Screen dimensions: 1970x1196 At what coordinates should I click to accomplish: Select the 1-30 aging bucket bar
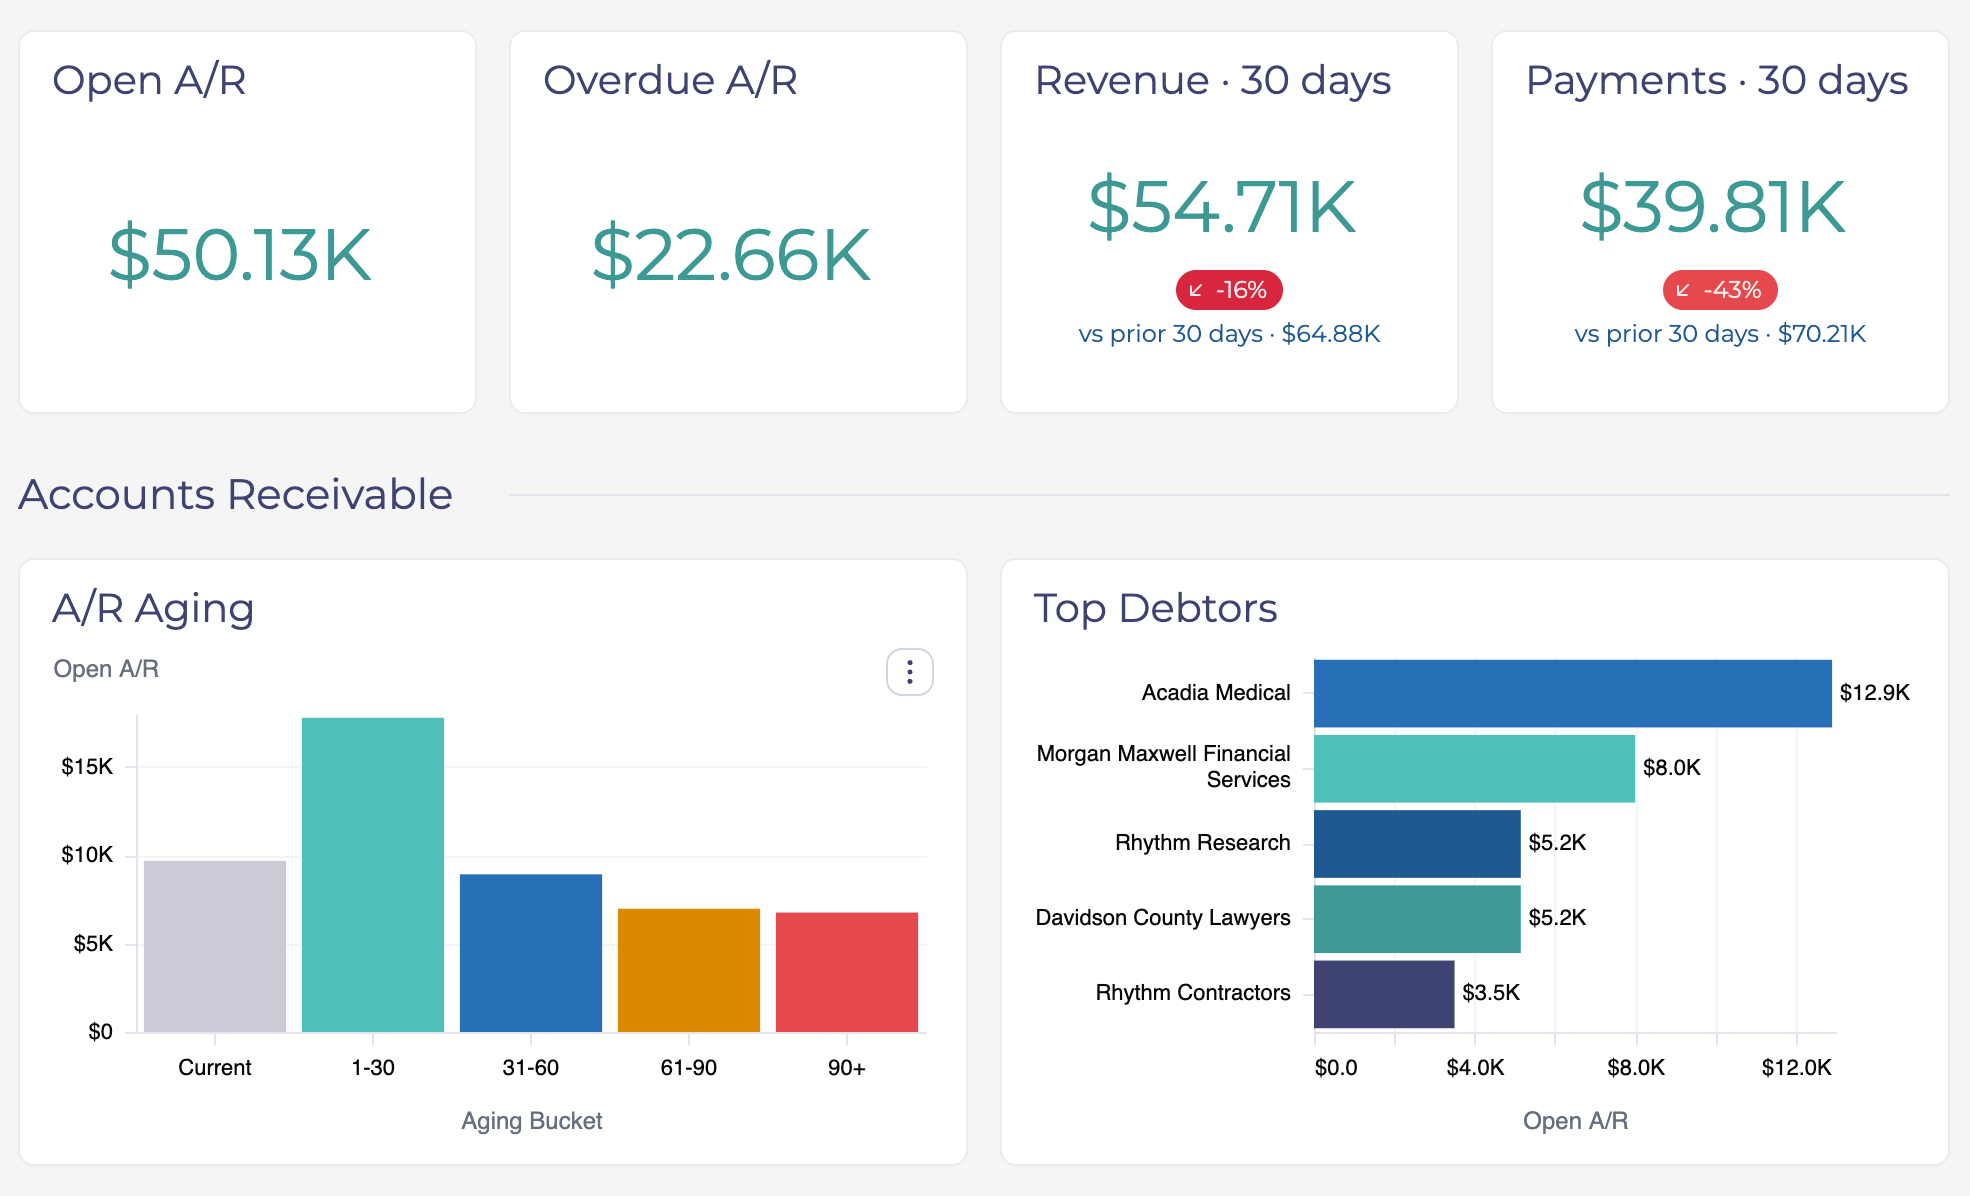coord(373,875)
